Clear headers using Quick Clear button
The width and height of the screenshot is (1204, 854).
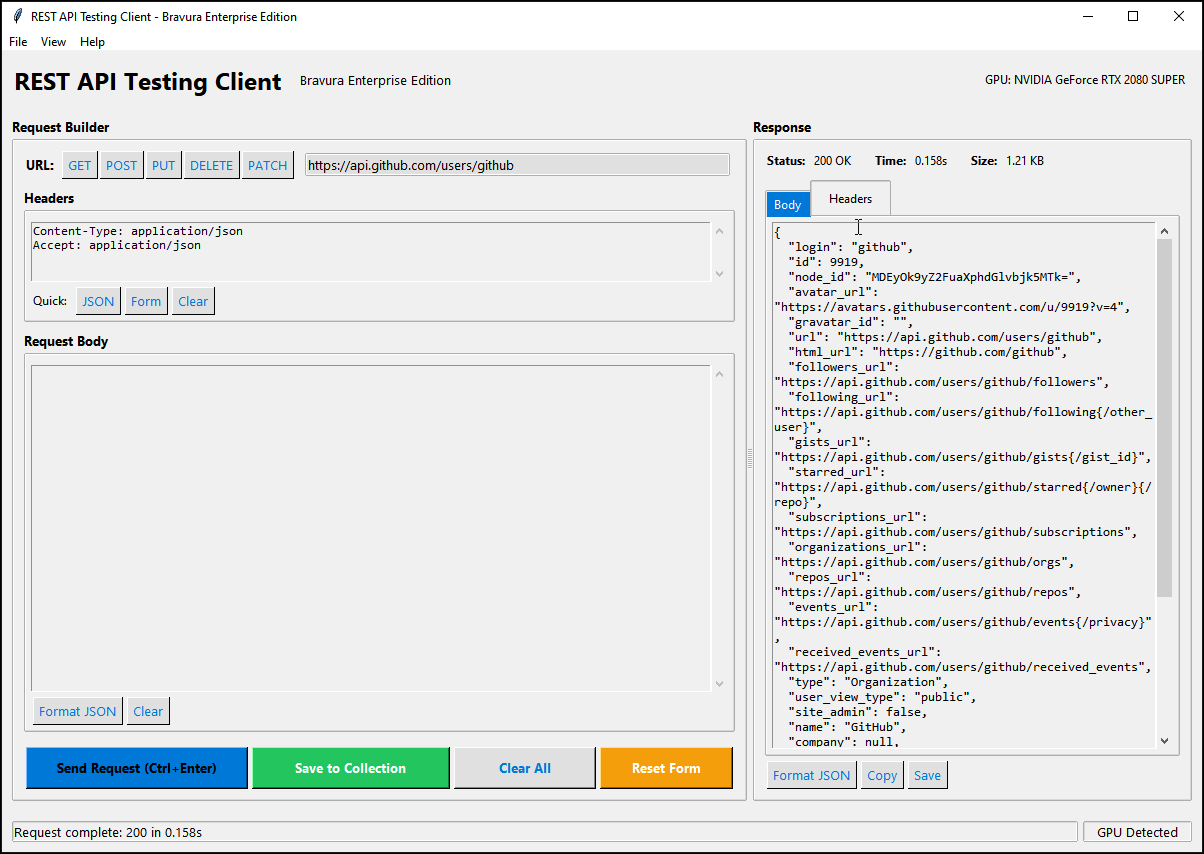[x=192, y=300]
